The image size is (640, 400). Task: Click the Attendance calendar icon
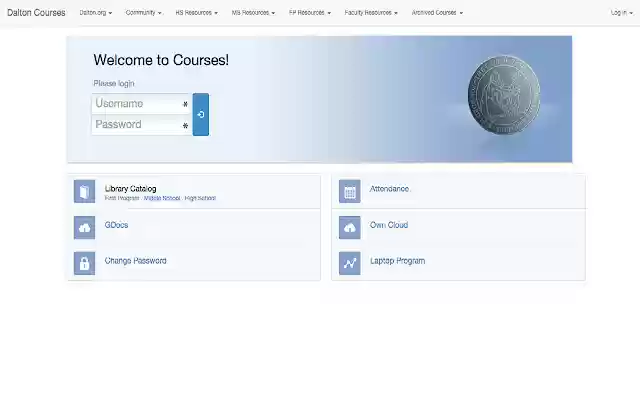[350, 191]
